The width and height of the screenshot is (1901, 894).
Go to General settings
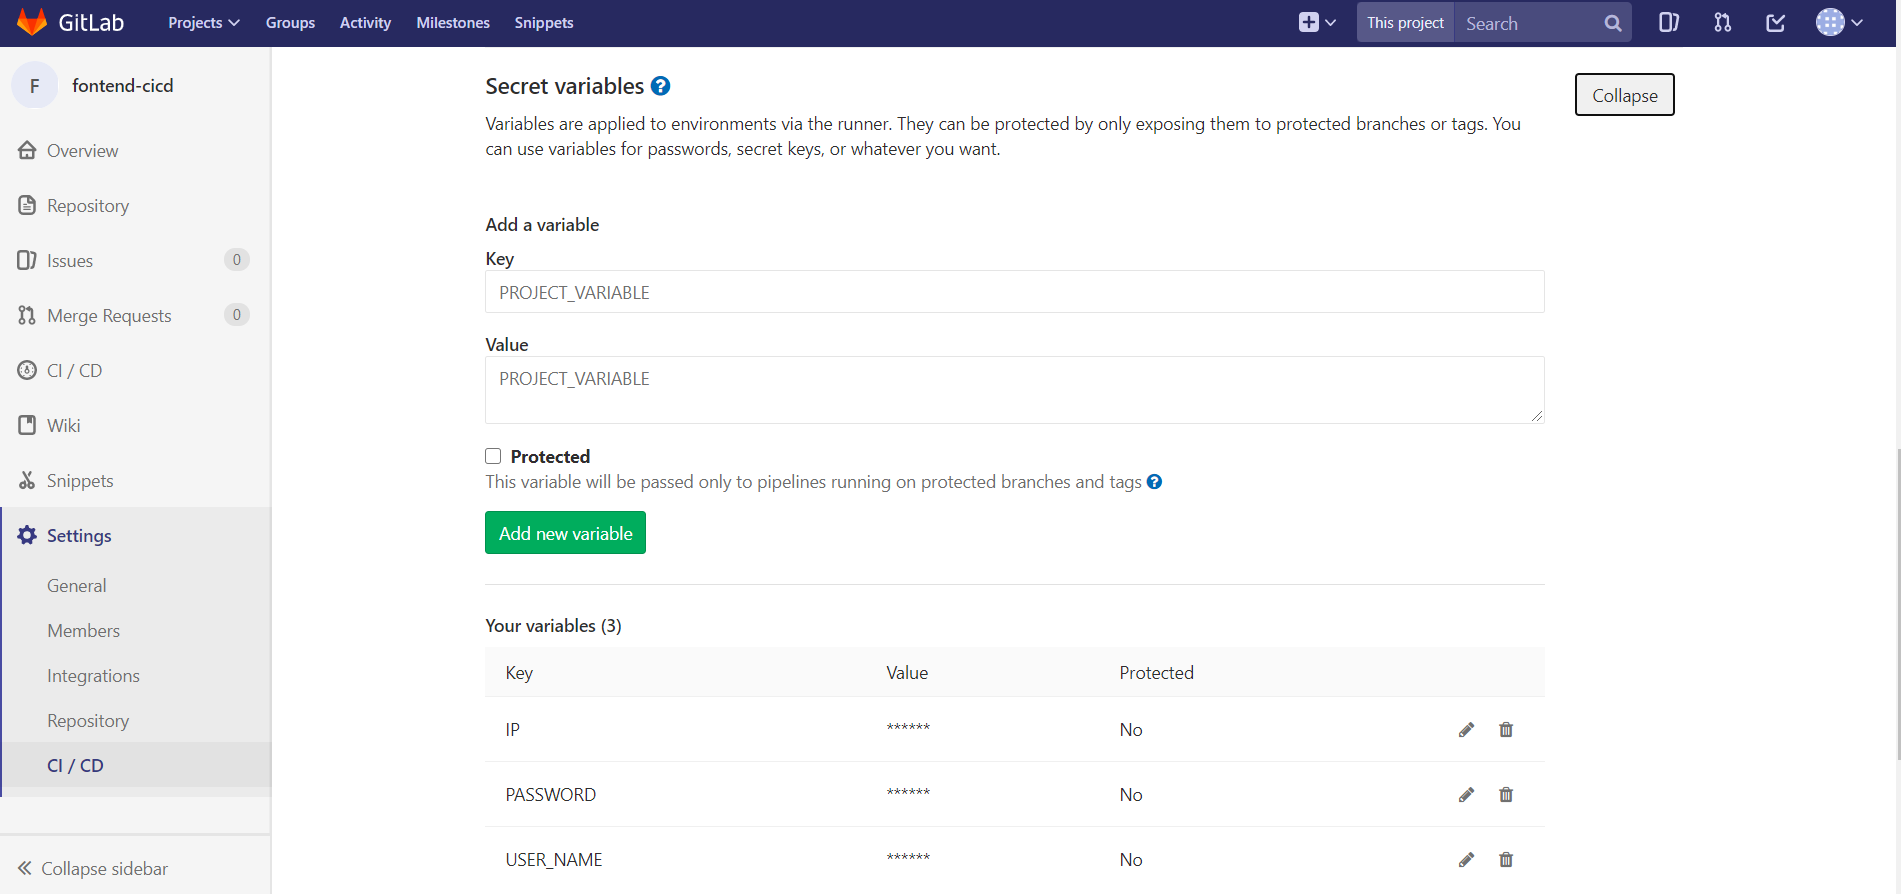(77, 585)
